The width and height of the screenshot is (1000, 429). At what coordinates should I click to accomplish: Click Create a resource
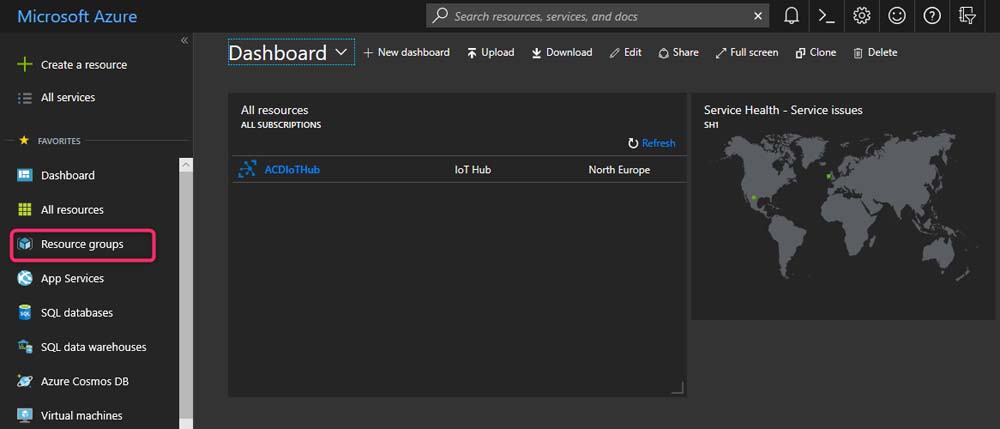pos(83,65)
